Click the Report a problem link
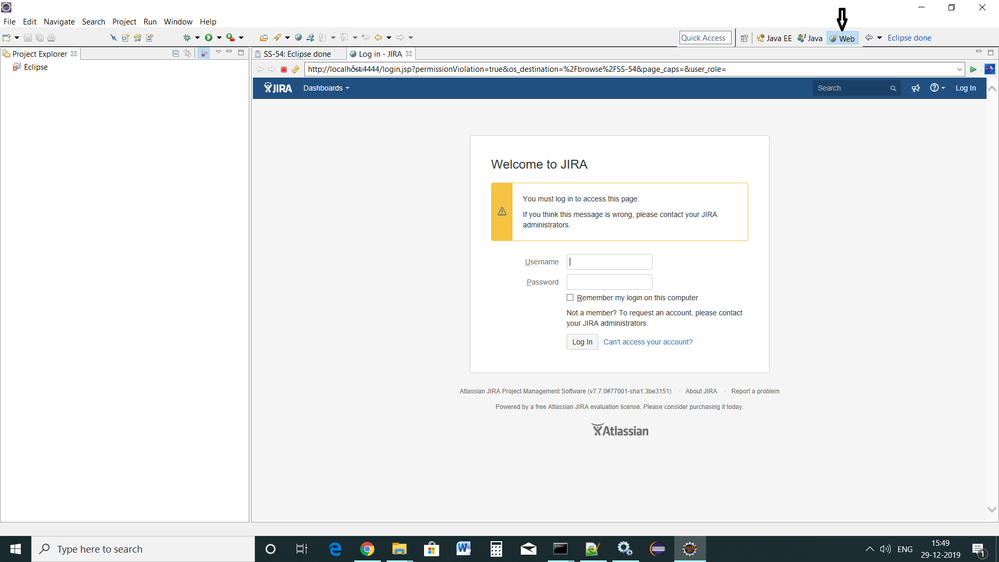Image resolution: width=999 pixels, height=562 pixels. tap(755, 391)
